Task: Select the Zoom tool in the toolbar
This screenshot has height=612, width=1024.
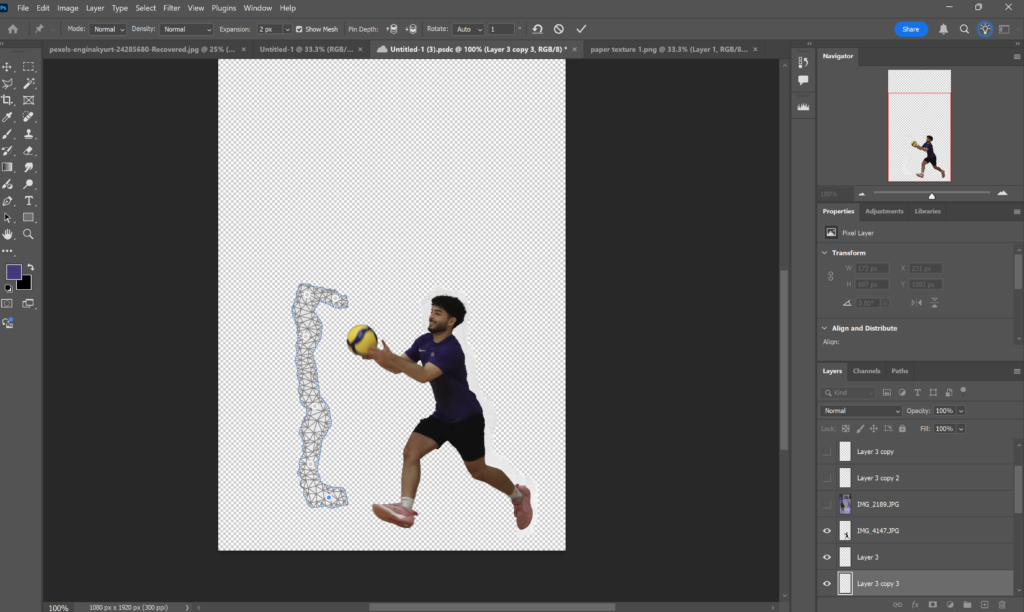Action: pyautogui.click(x=29, y=234)
